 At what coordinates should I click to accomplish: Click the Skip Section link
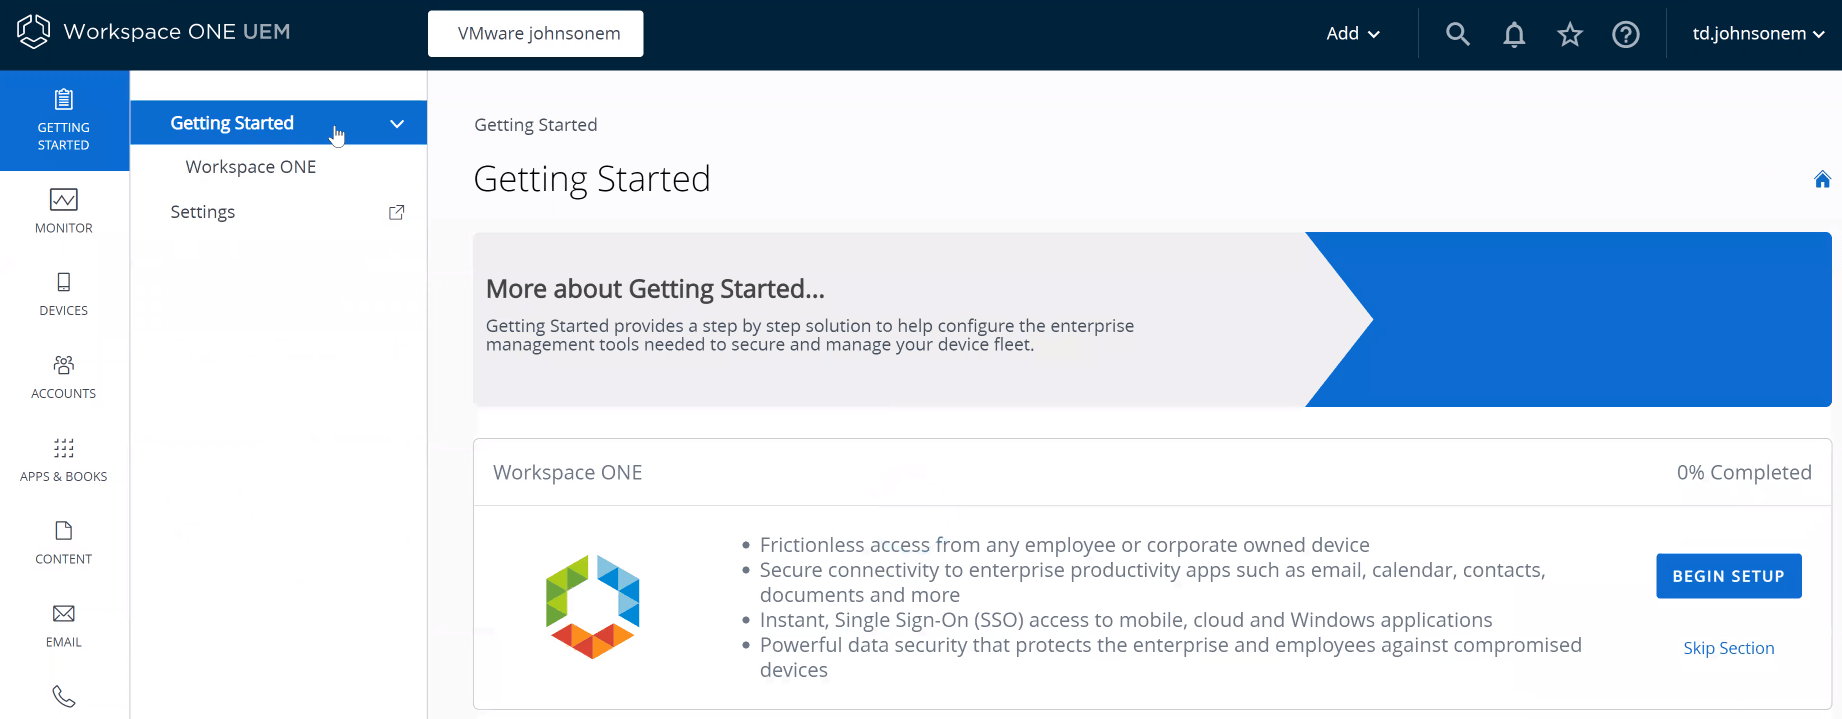pyautogui.click(x=1728, y=648)
